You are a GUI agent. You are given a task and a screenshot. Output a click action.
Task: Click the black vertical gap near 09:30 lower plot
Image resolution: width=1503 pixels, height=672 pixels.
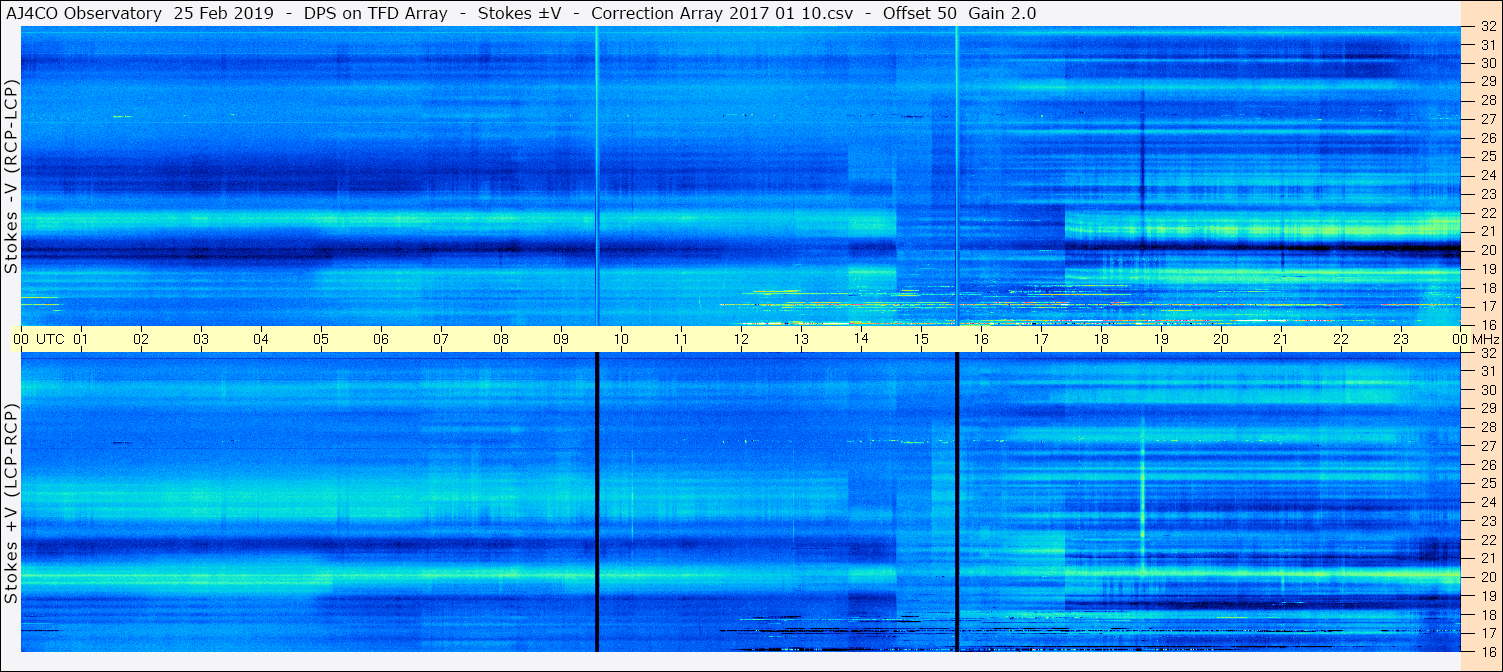click(596, 502)
